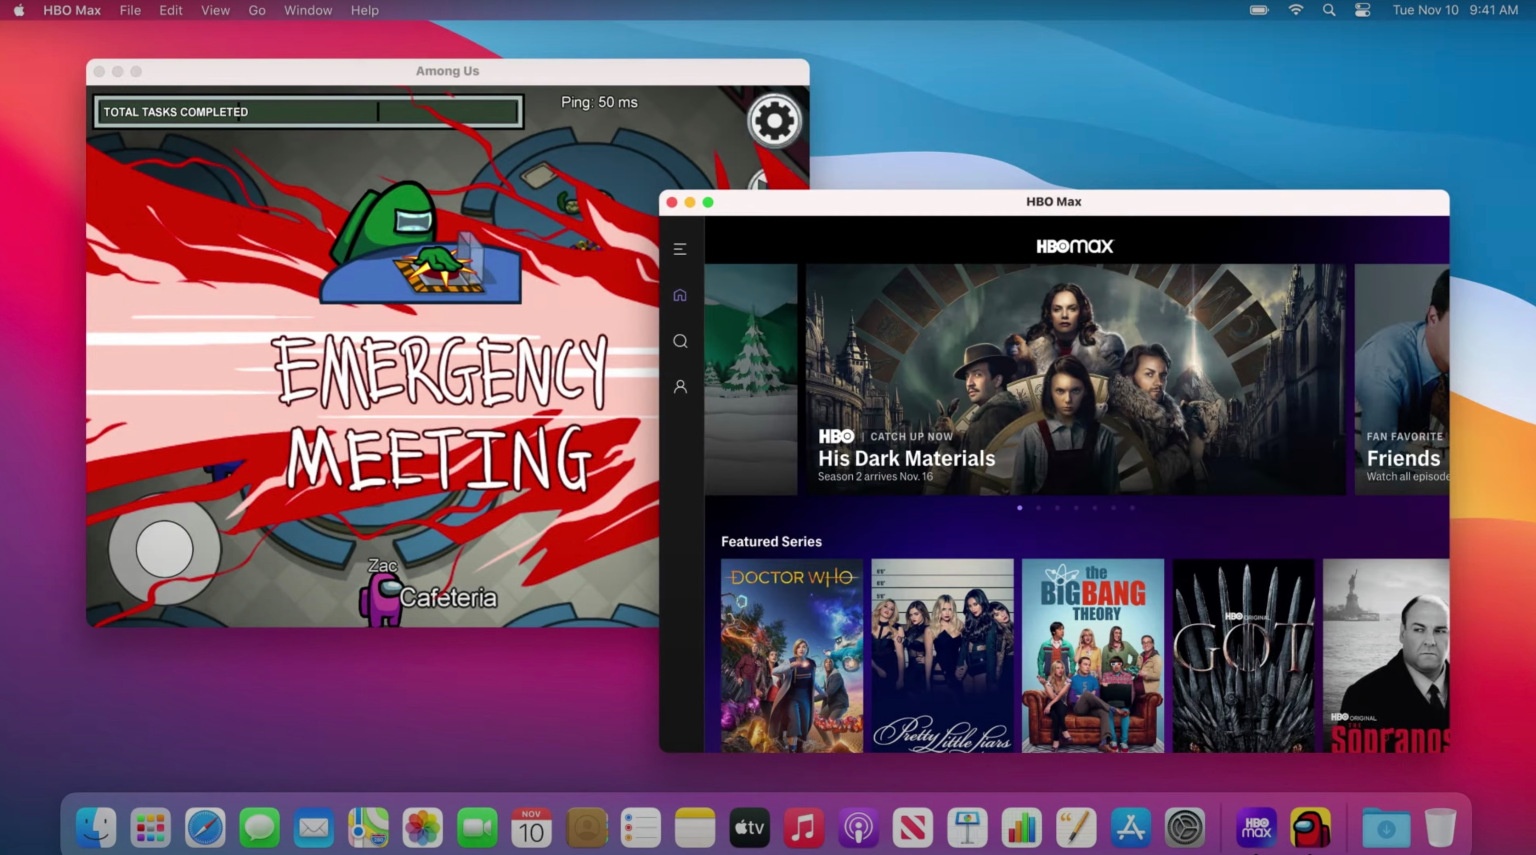Viewport: 1536px width, 855px height.
Task: Open Safari from the Dock
Action: pos(205,828)
